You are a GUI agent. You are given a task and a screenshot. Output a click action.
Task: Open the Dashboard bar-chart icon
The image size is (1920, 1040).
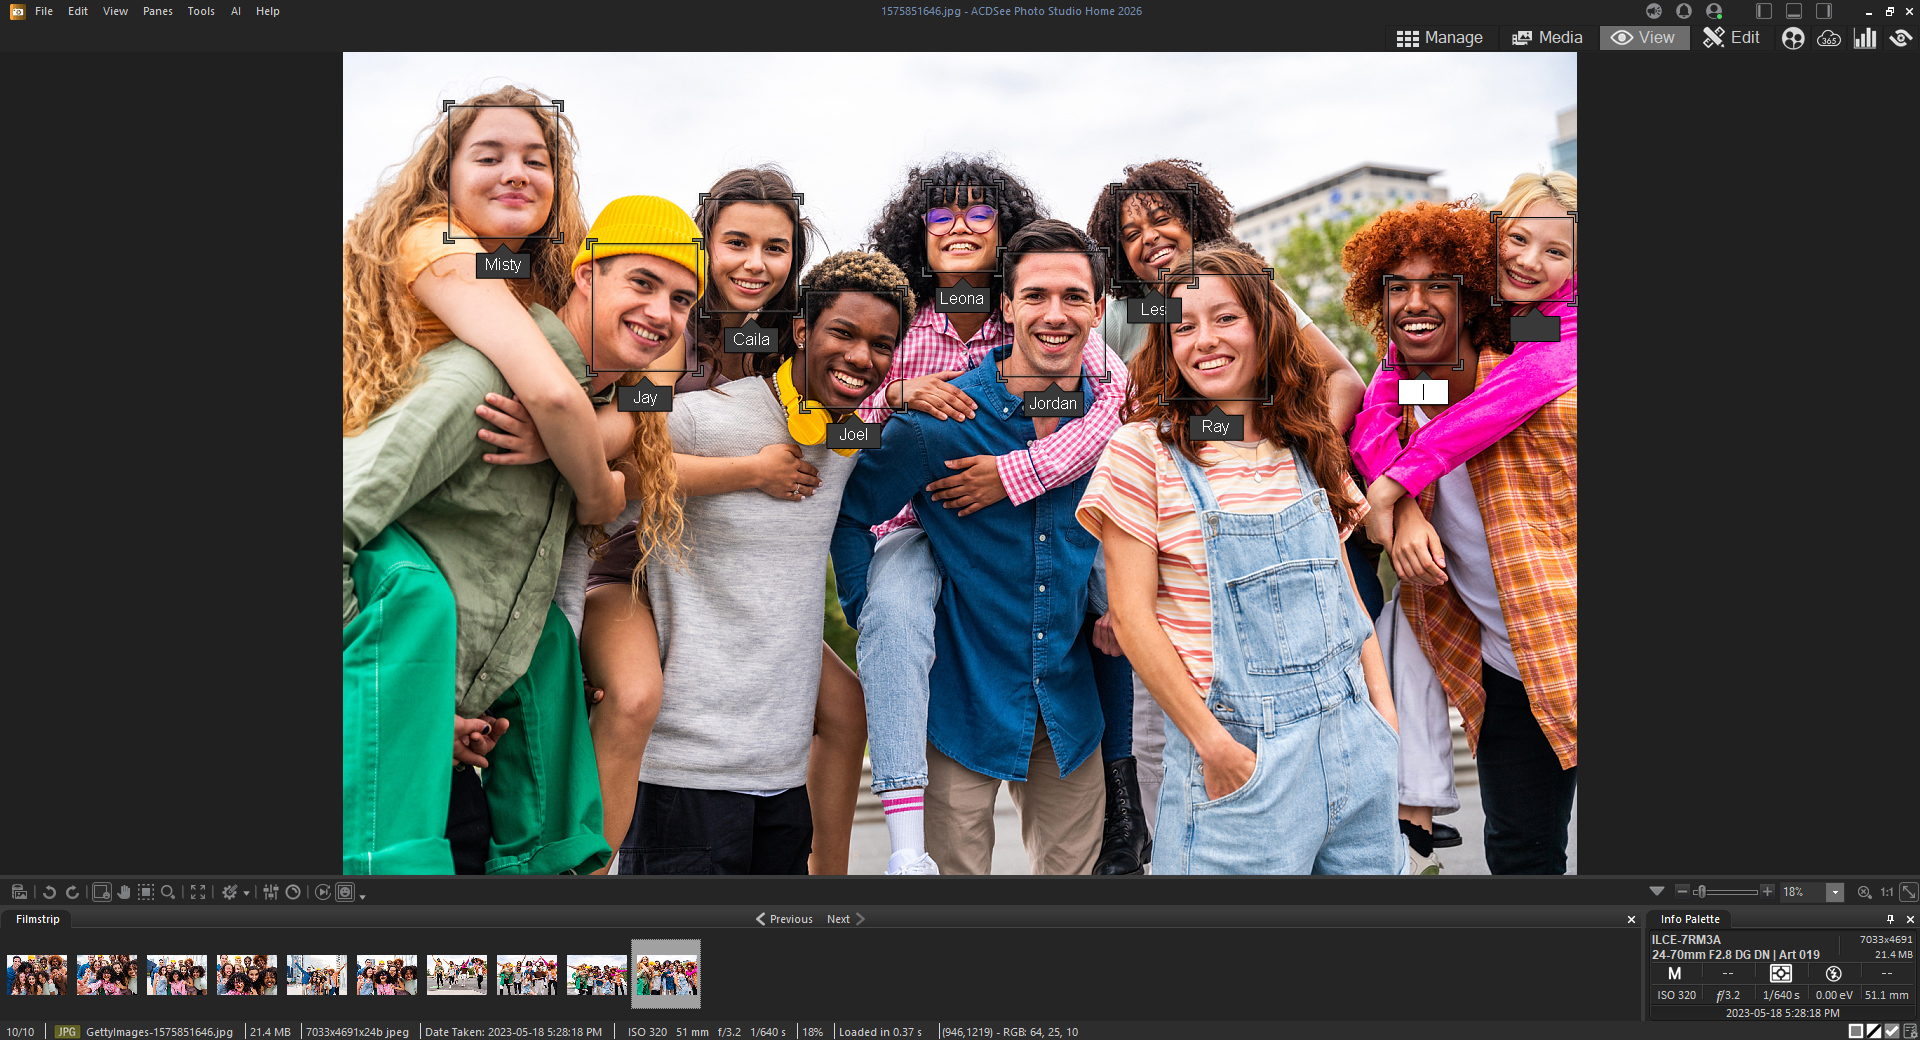pyautogui.click(x=1865, y=38)
